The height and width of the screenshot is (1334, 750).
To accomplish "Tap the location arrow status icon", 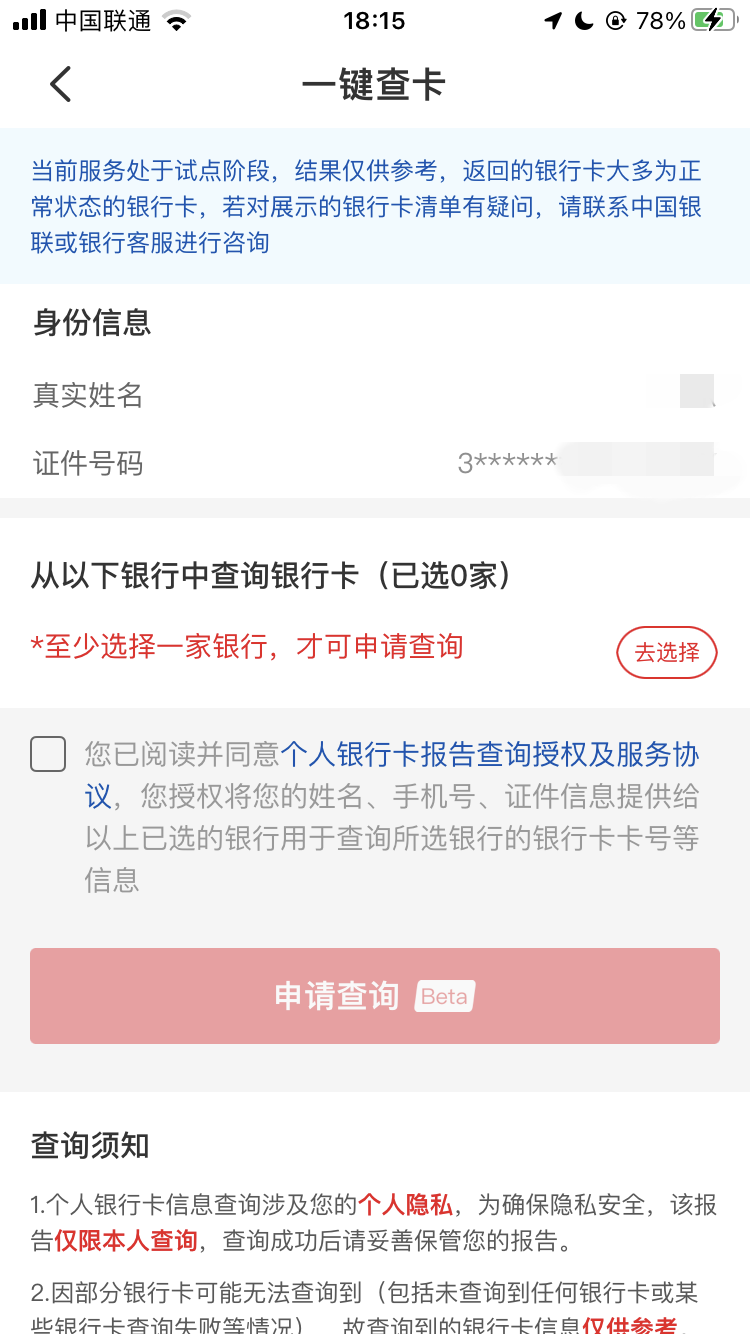I will (553, 20).
